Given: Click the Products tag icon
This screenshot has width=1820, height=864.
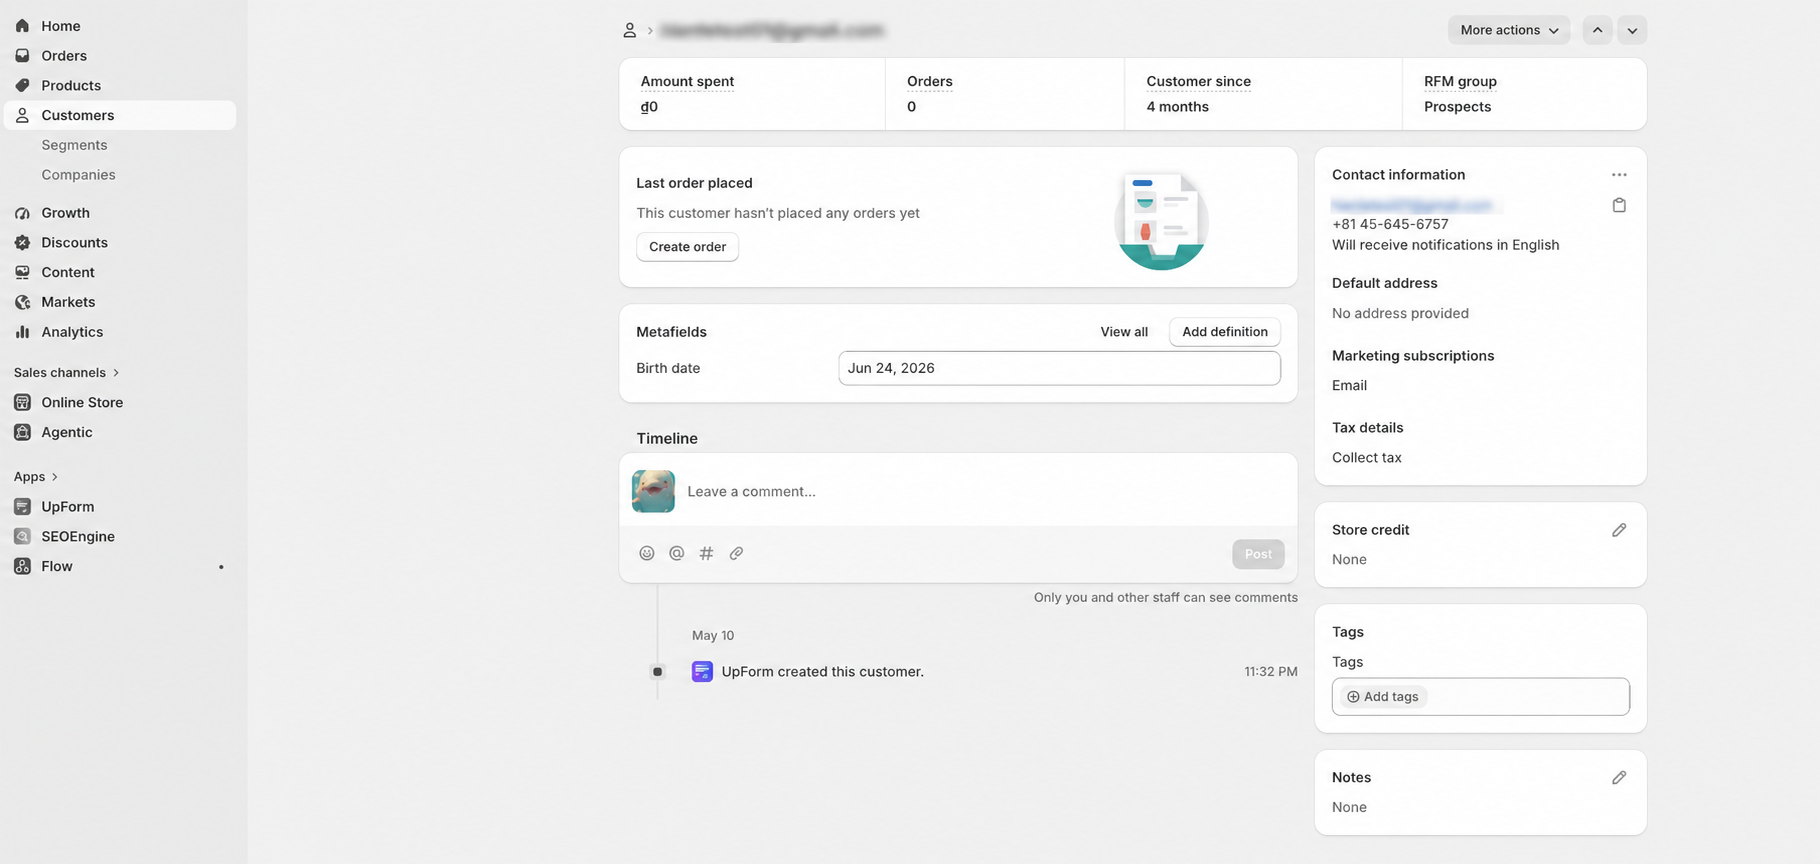Looking at the screenshot, I should coord(22,86).
